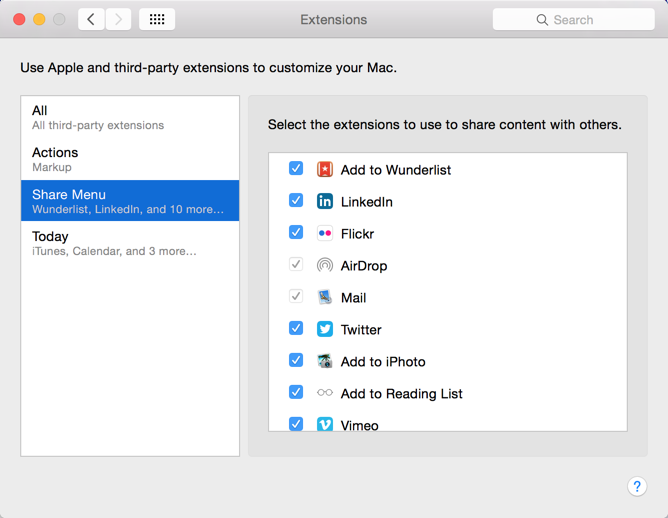
Task: Show all preferences grid button
Action: click(157, 19)
